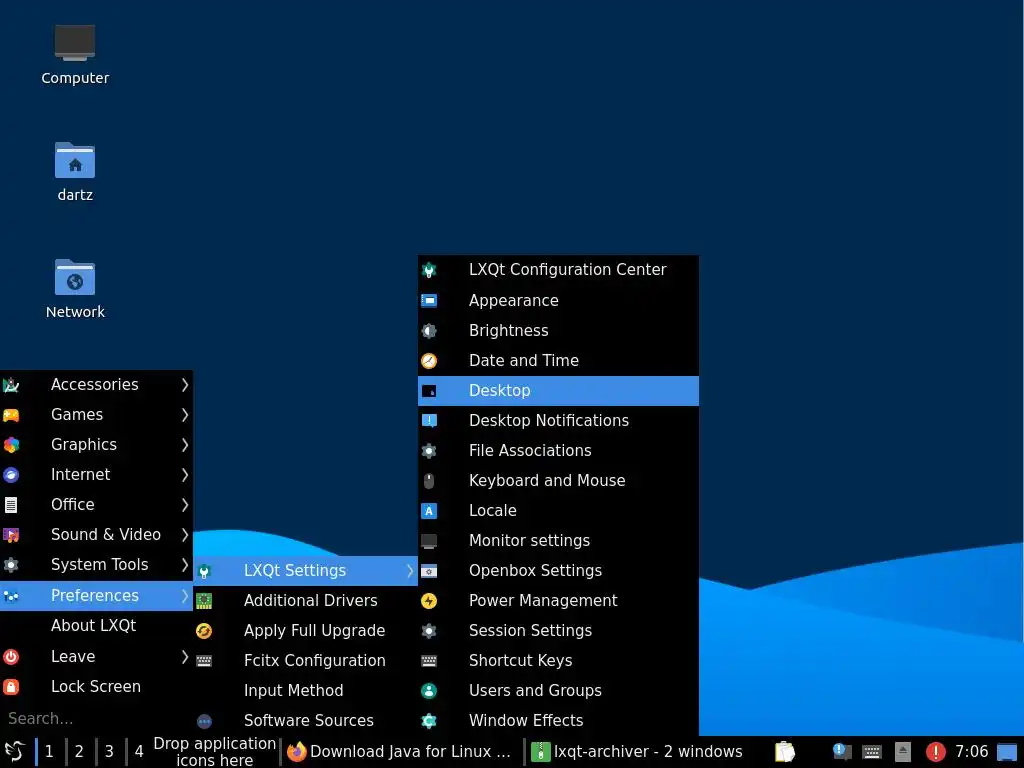Click the Power Management lightning icon
This screenshot has width=1024, height=768.
(x=429, y=601)
